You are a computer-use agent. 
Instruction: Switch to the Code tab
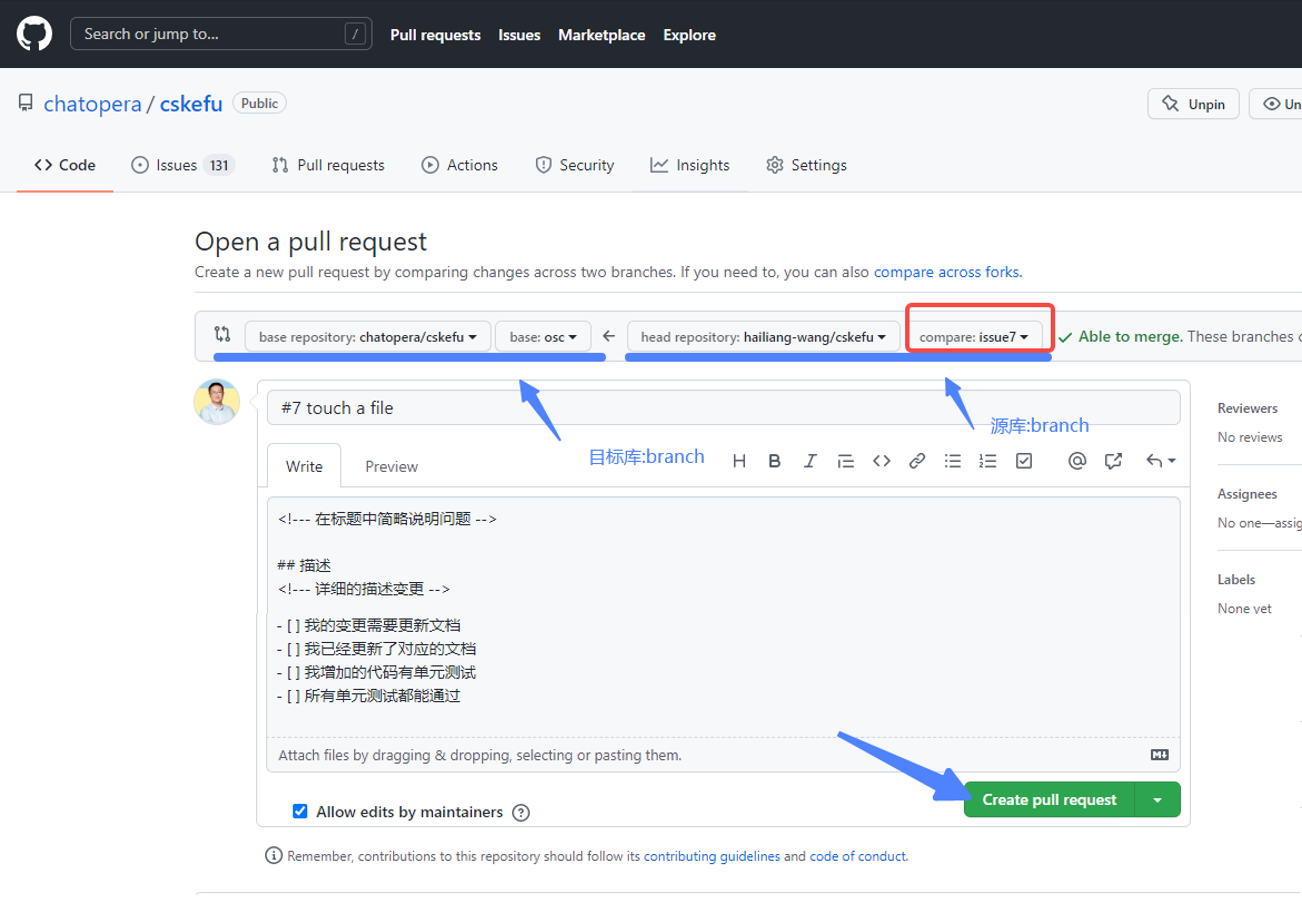click(65, 165)
